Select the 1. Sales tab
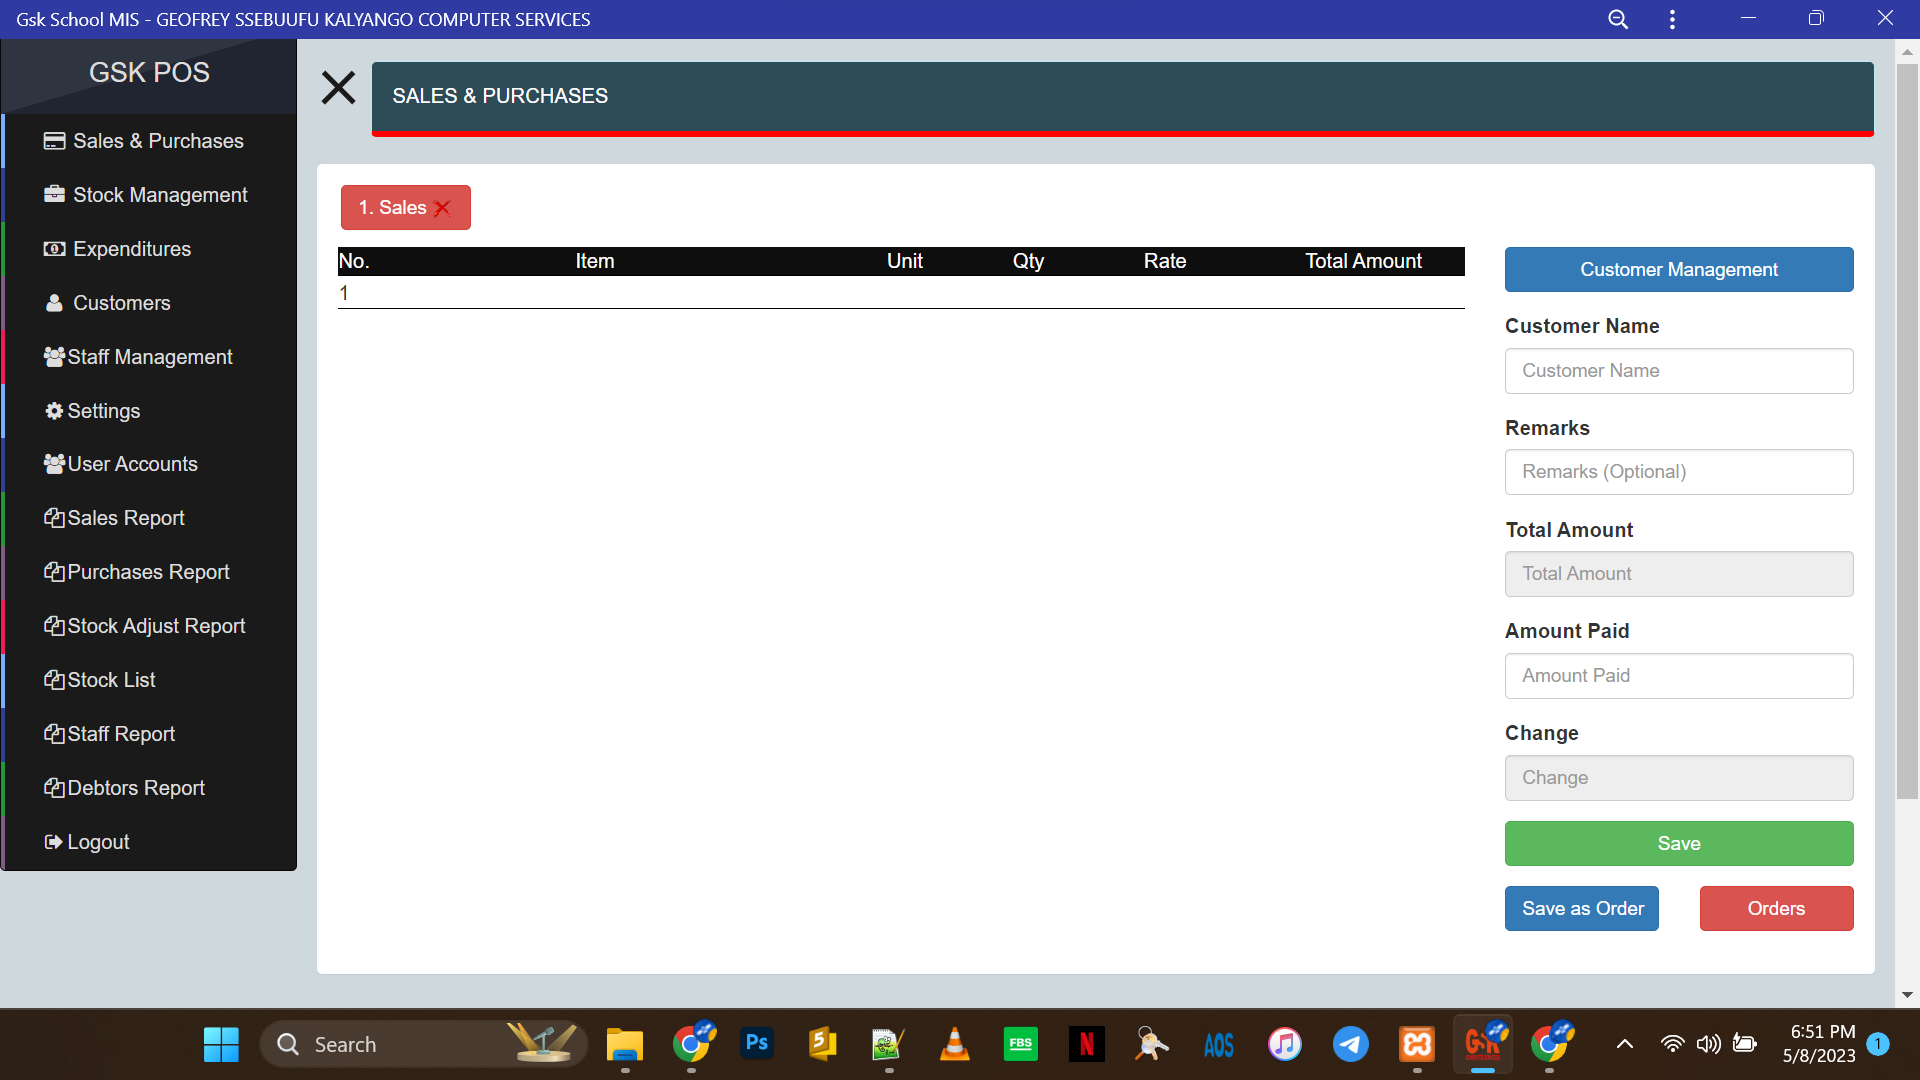The height and width of the screenshot is (1080, 1920). click(392, 208)
